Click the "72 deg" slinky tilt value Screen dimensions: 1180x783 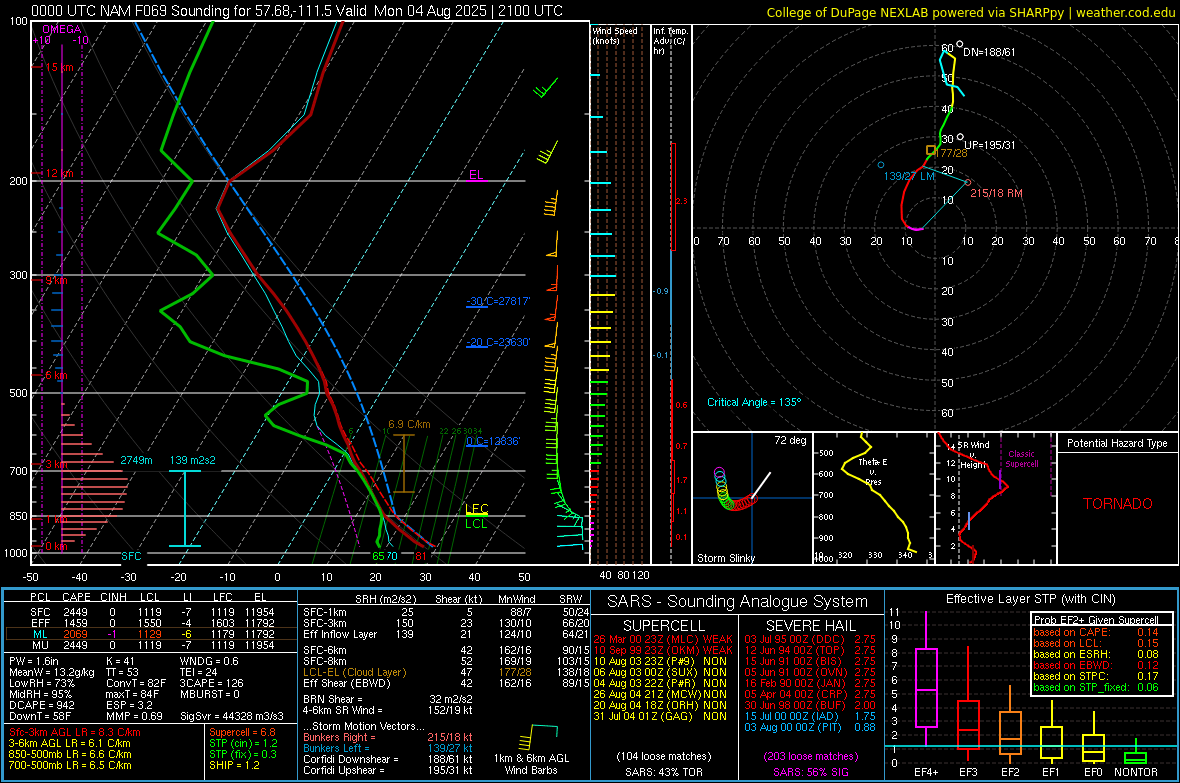click(790, 440)
